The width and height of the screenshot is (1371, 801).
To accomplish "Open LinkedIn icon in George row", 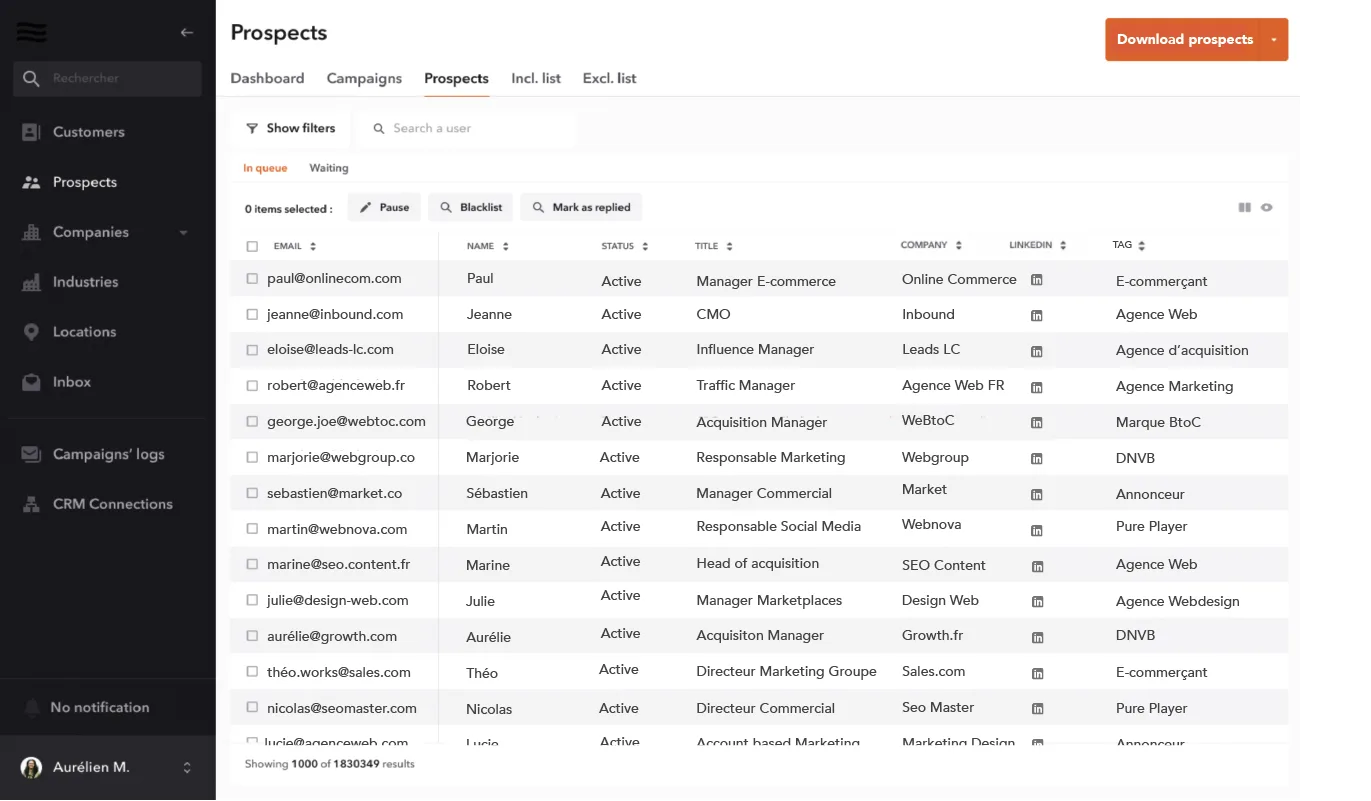I will (x=1037, y=423).
